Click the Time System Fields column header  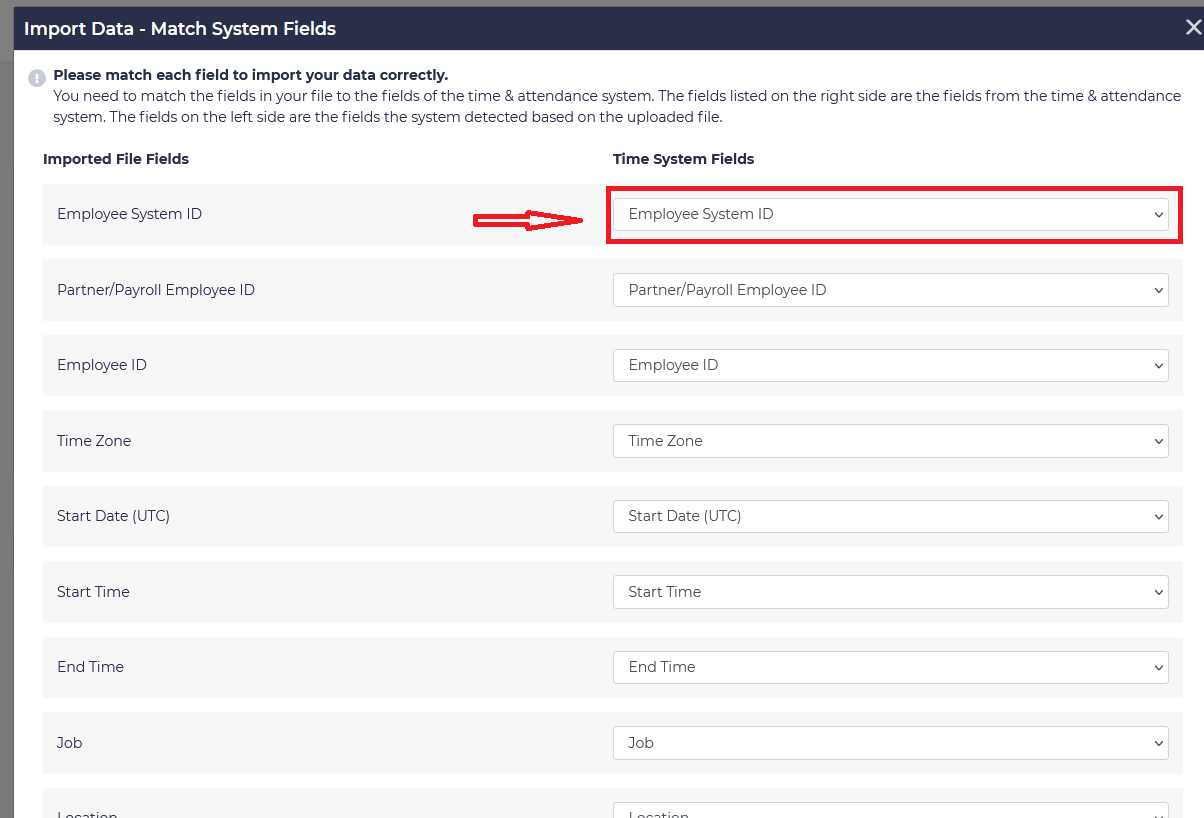[684, 159]
